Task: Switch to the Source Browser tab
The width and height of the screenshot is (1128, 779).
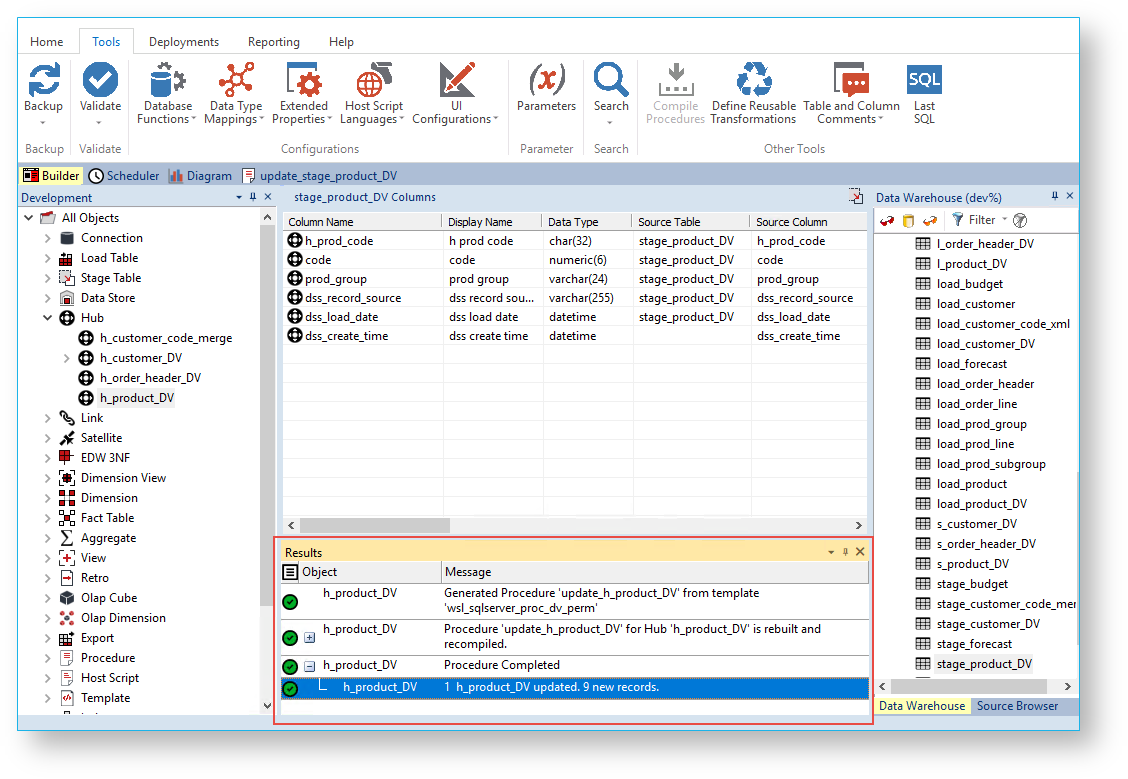Action: point(1017,706)
